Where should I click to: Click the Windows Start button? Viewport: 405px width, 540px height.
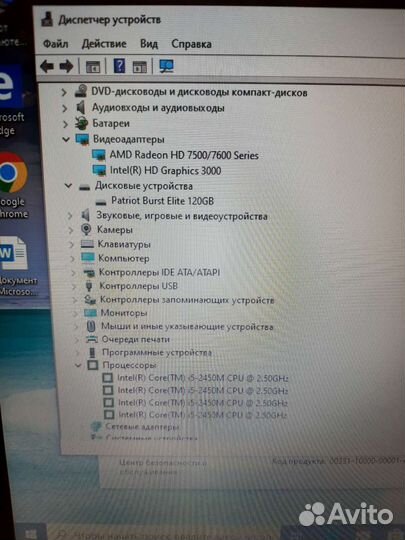pyautogui.click(x=31, y=533)
